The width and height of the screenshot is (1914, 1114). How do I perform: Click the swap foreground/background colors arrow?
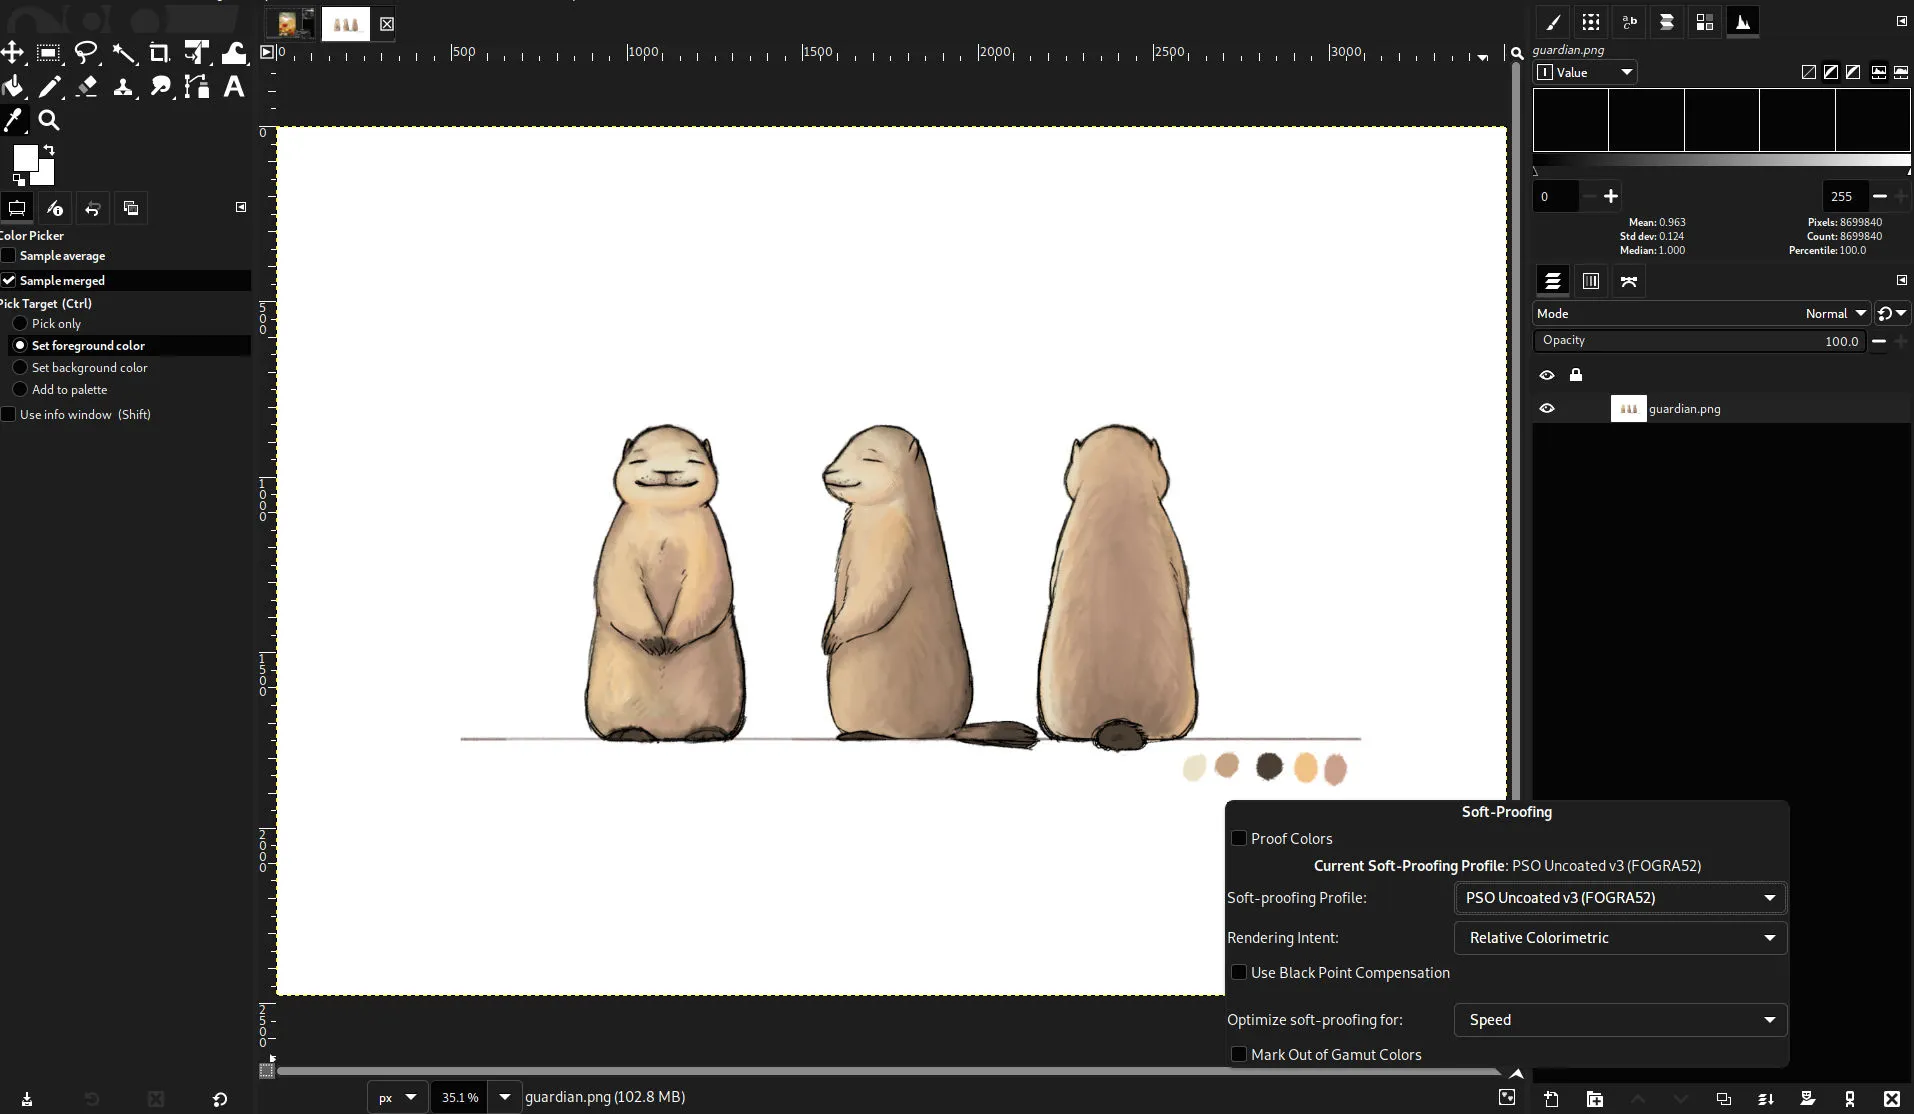[x=48, y=149]
